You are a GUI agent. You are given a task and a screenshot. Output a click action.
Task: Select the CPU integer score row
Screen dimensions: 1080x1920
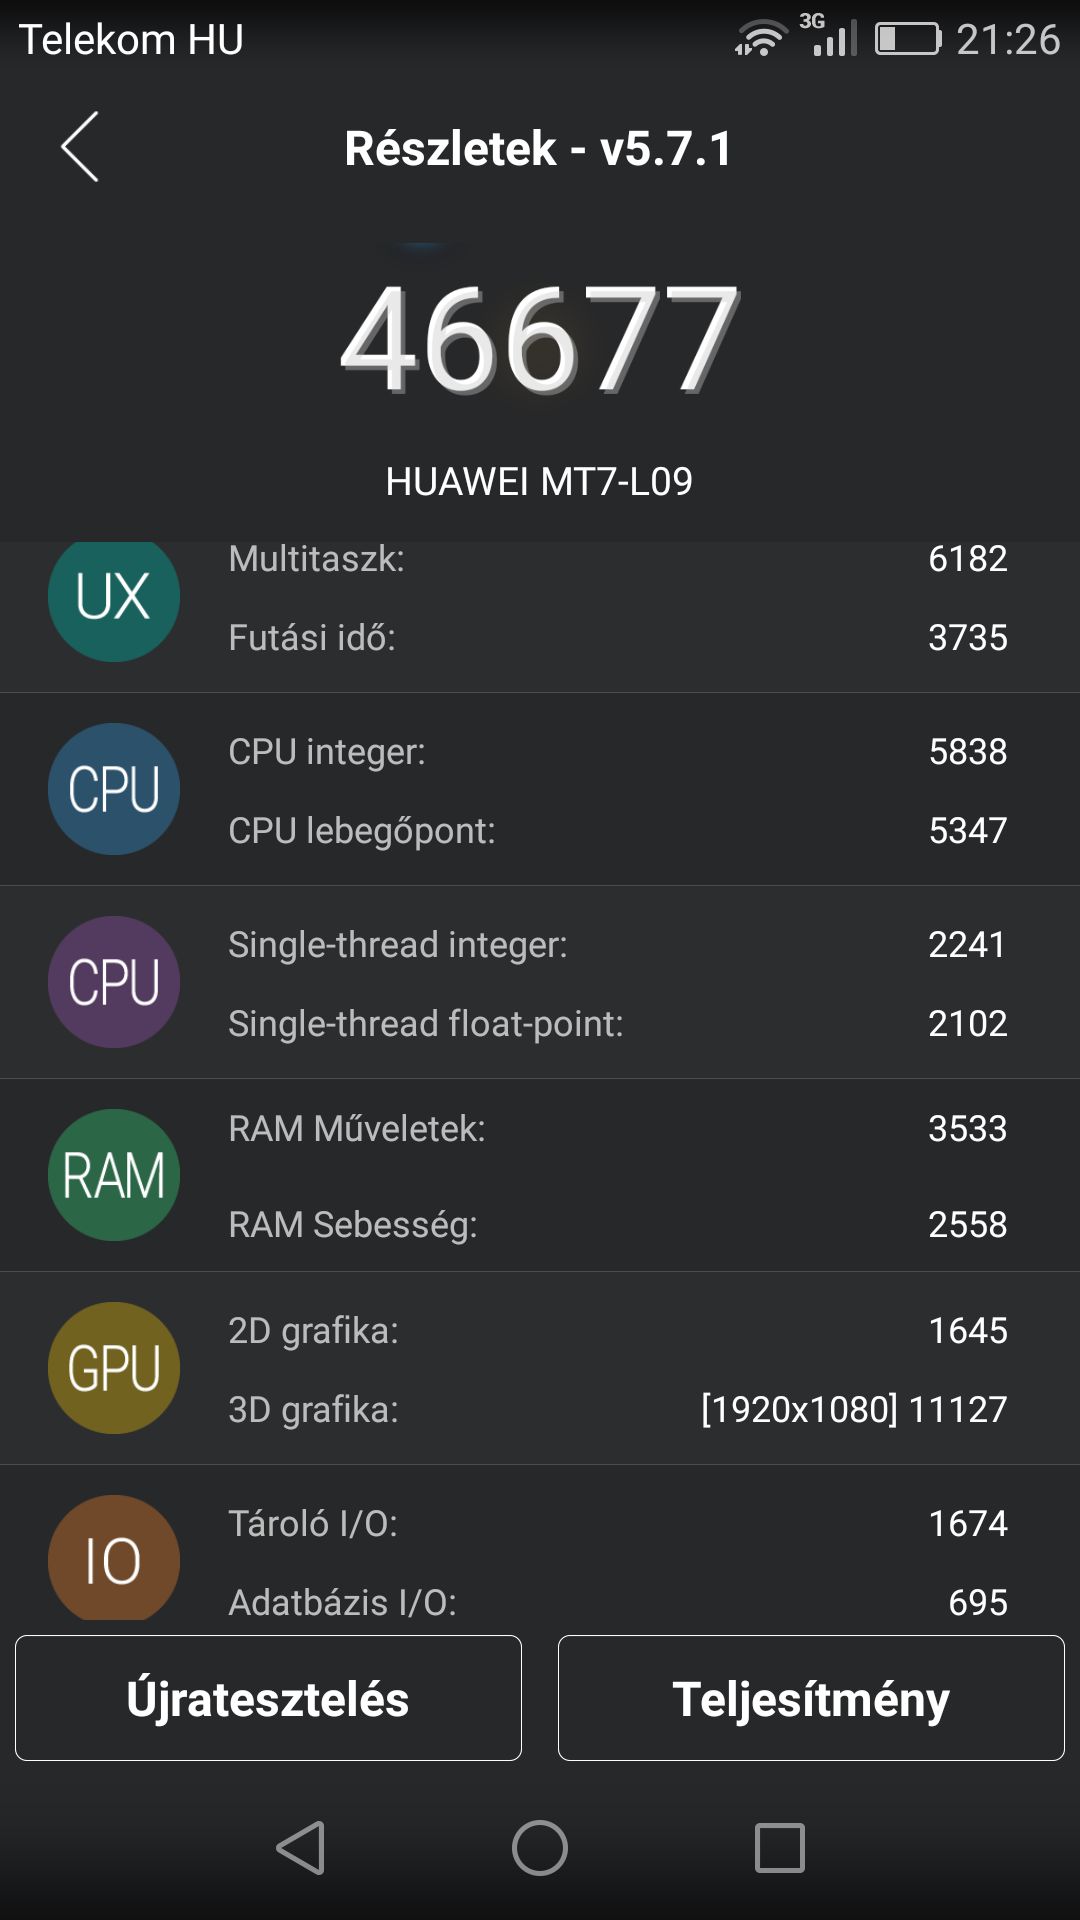click(617, 752)
